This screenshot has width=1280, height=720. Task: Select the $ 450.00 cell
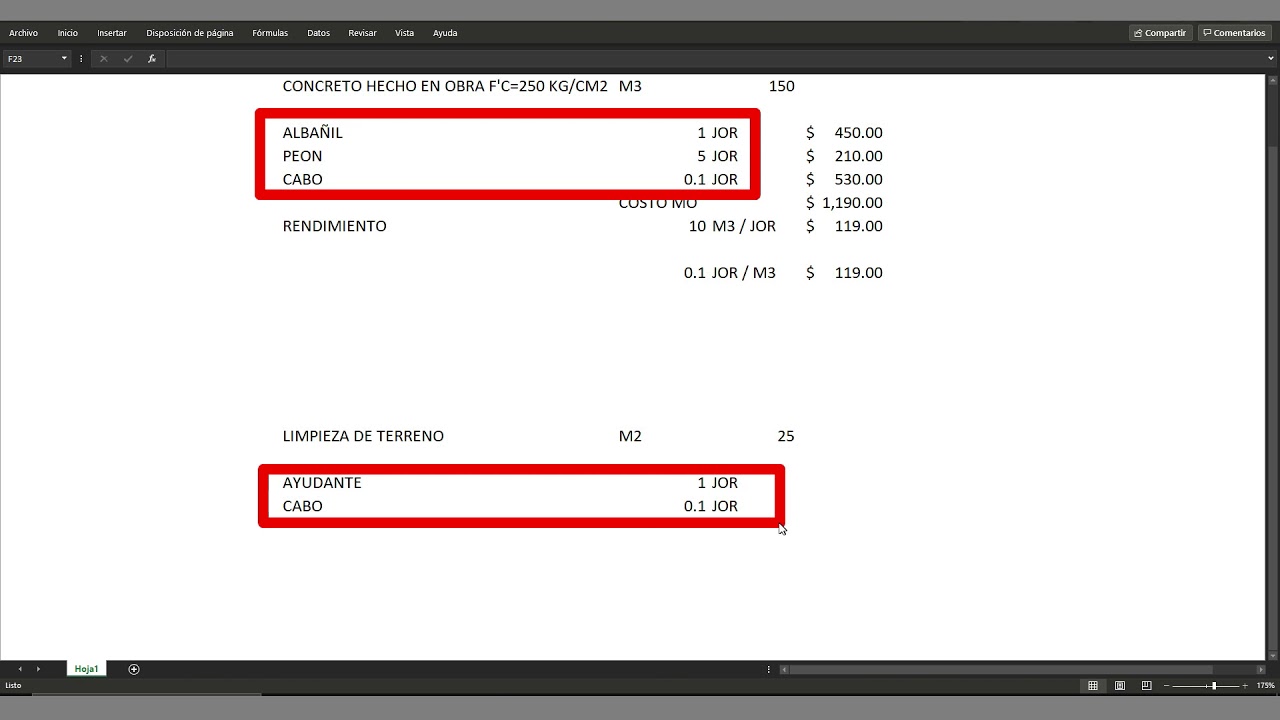(844, 133)
